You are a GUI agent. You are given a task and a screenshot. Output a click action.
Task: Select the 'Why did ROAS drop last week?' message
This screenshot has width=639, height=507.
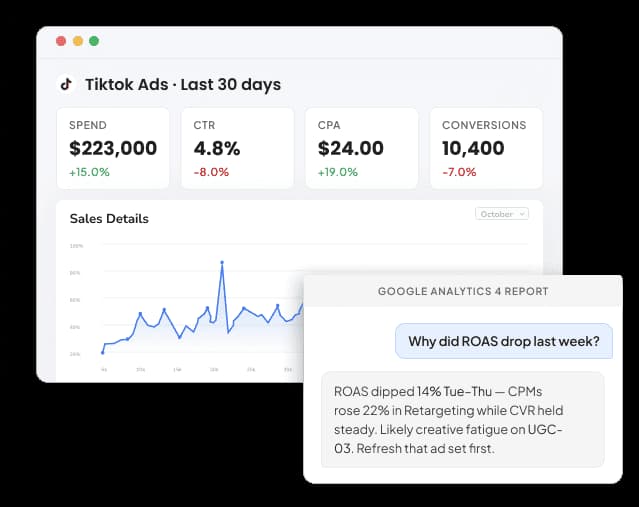pos(504,341)
